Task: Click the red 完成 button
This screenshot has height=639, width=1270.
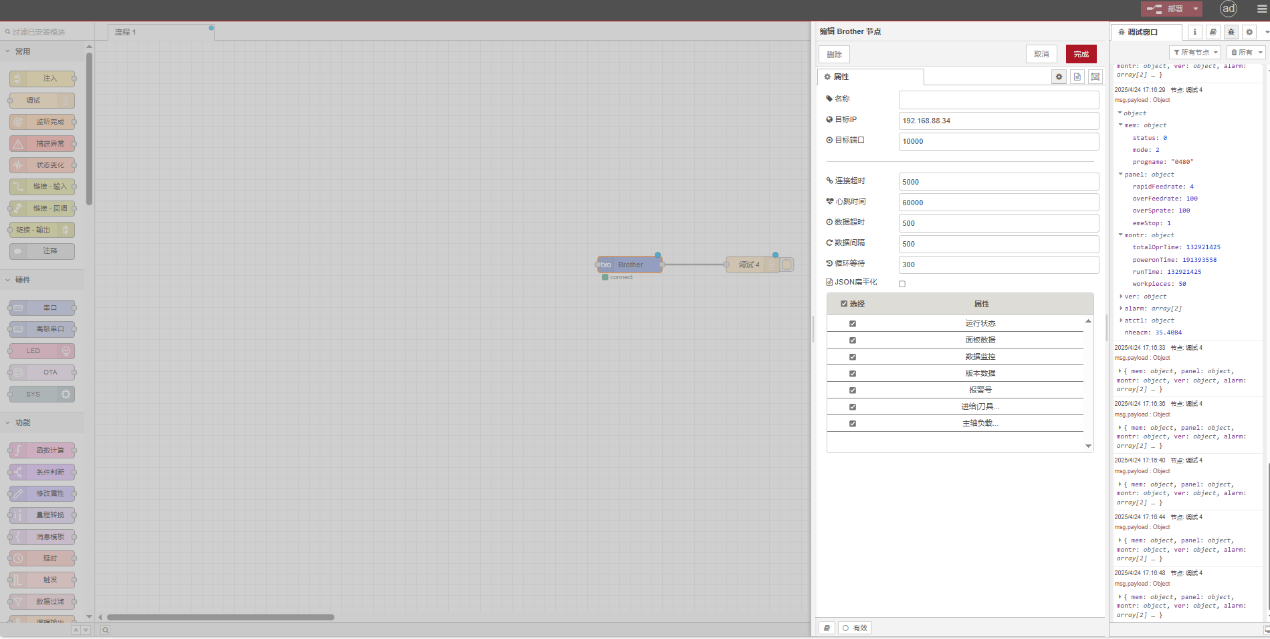Action: click(x=1081, y=54)
